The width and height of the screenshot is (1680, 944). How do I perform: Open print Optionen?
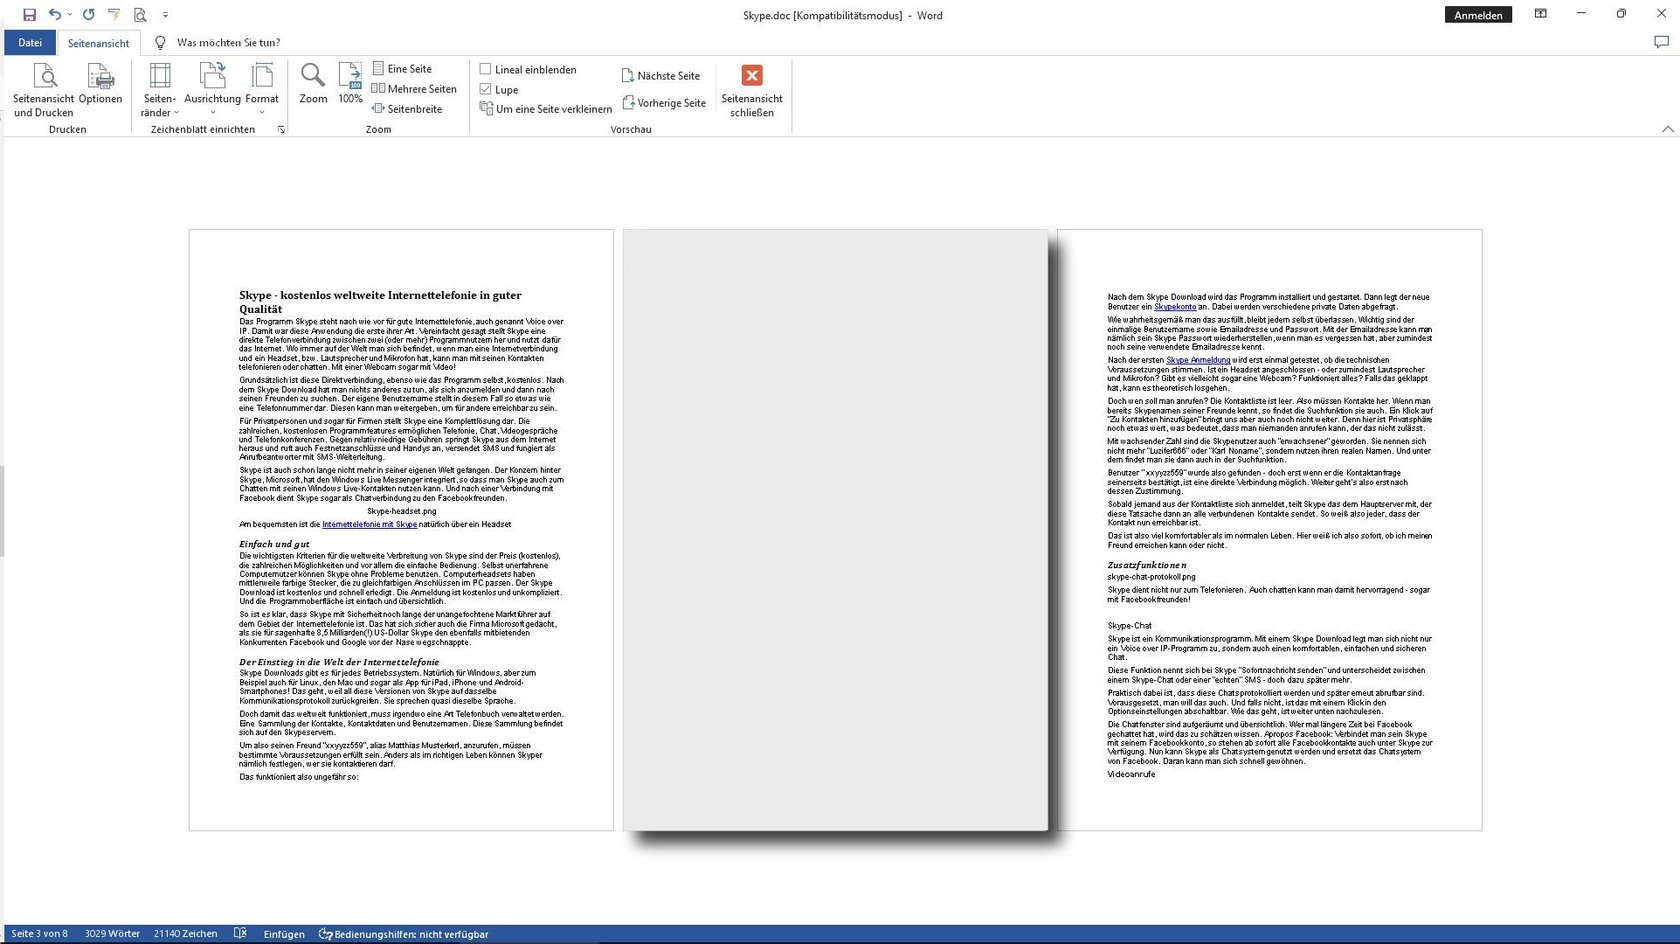pyautogui.click(x=100, y=84)
